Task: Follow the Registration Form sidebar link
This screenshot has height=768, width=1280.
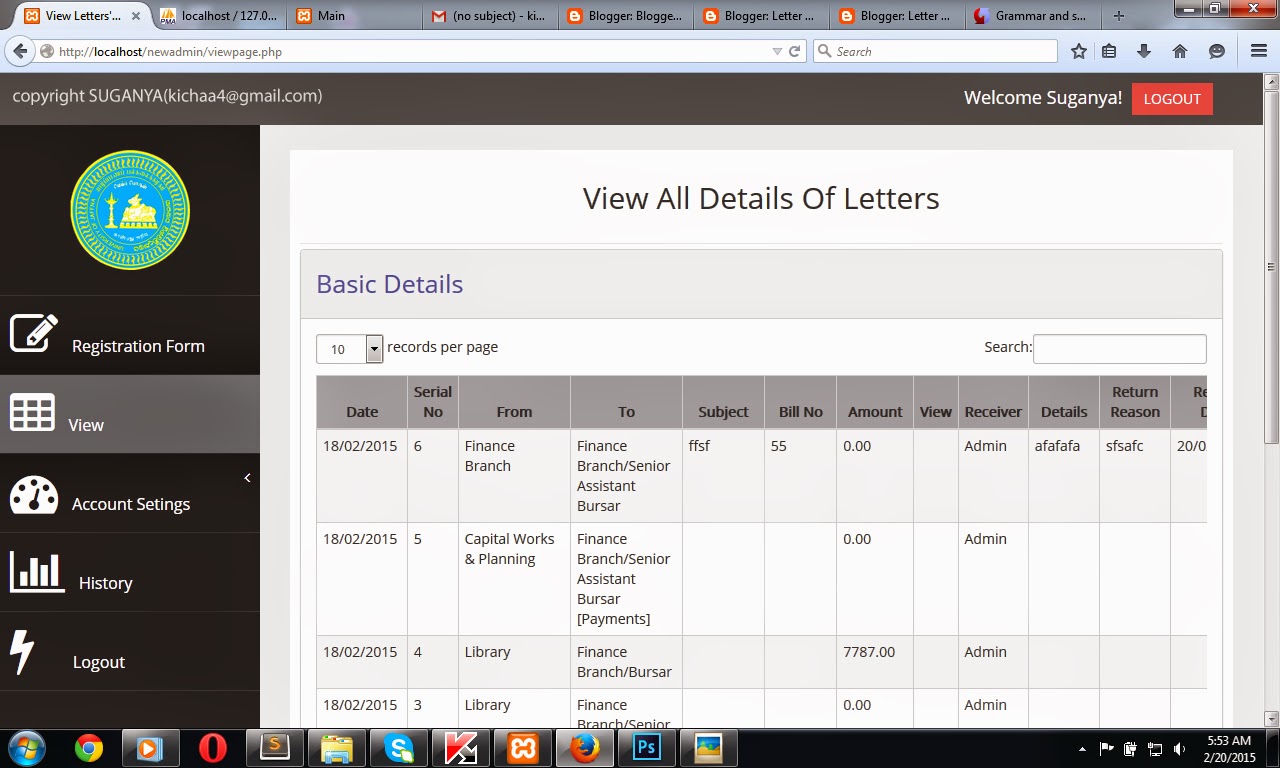Action: coord(138,345)
